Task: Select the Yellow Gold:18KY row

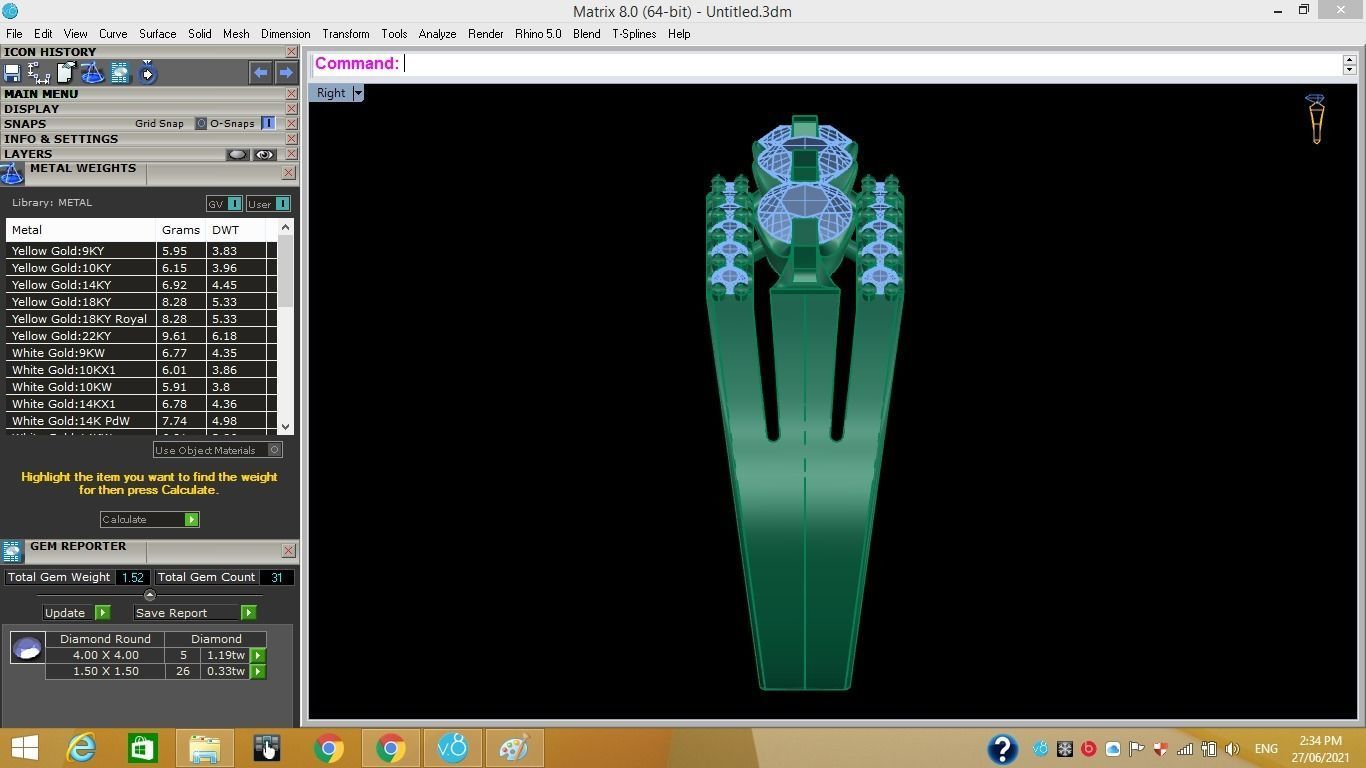Action: click(x=141, y=302)
